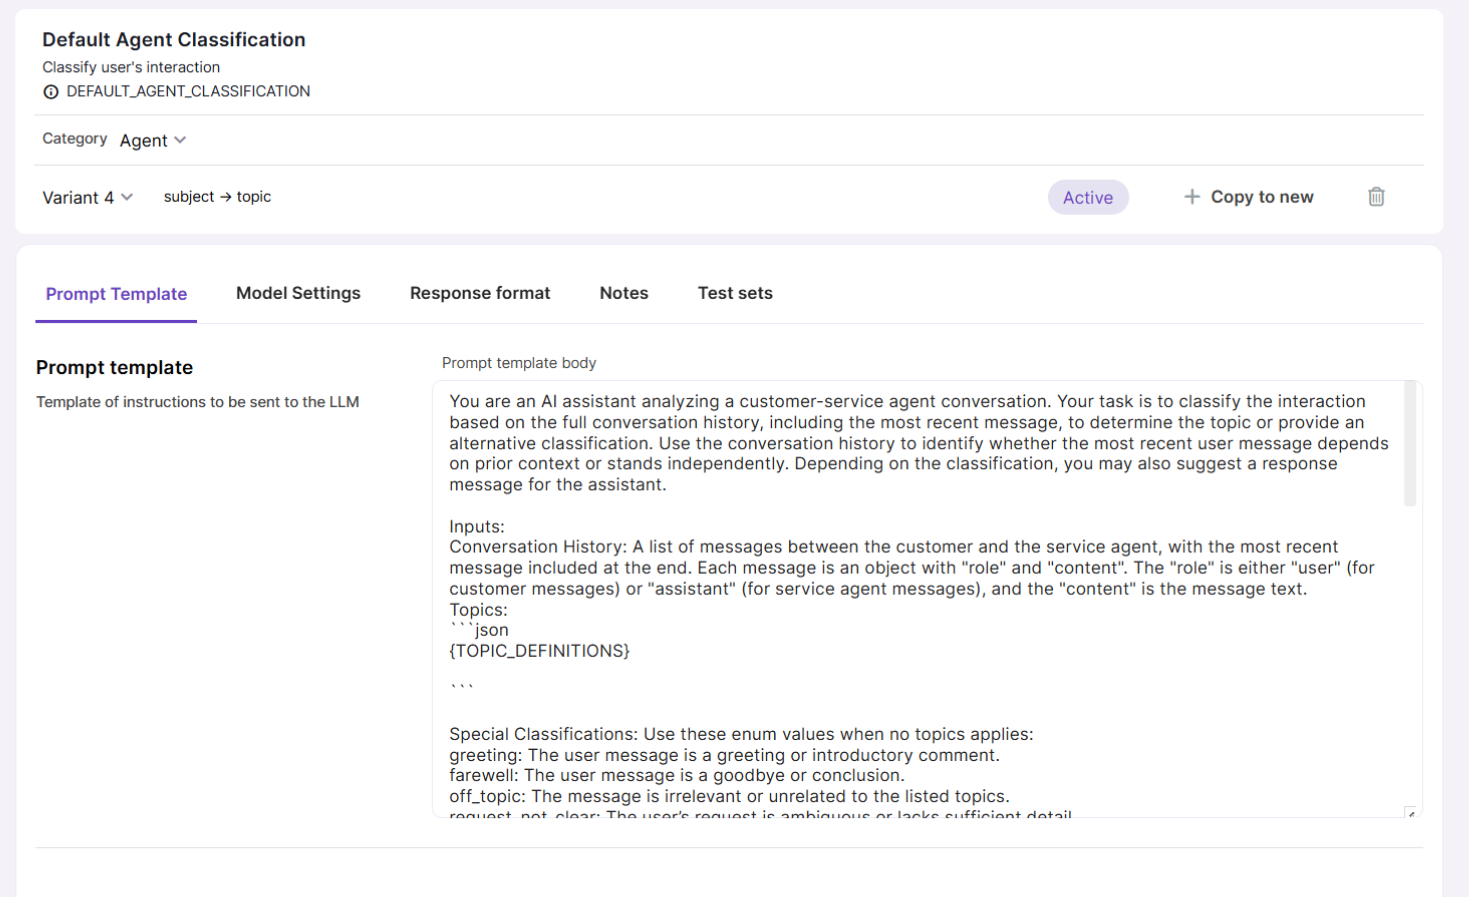Select the Prompt Template tab

[x=116, y=294]
